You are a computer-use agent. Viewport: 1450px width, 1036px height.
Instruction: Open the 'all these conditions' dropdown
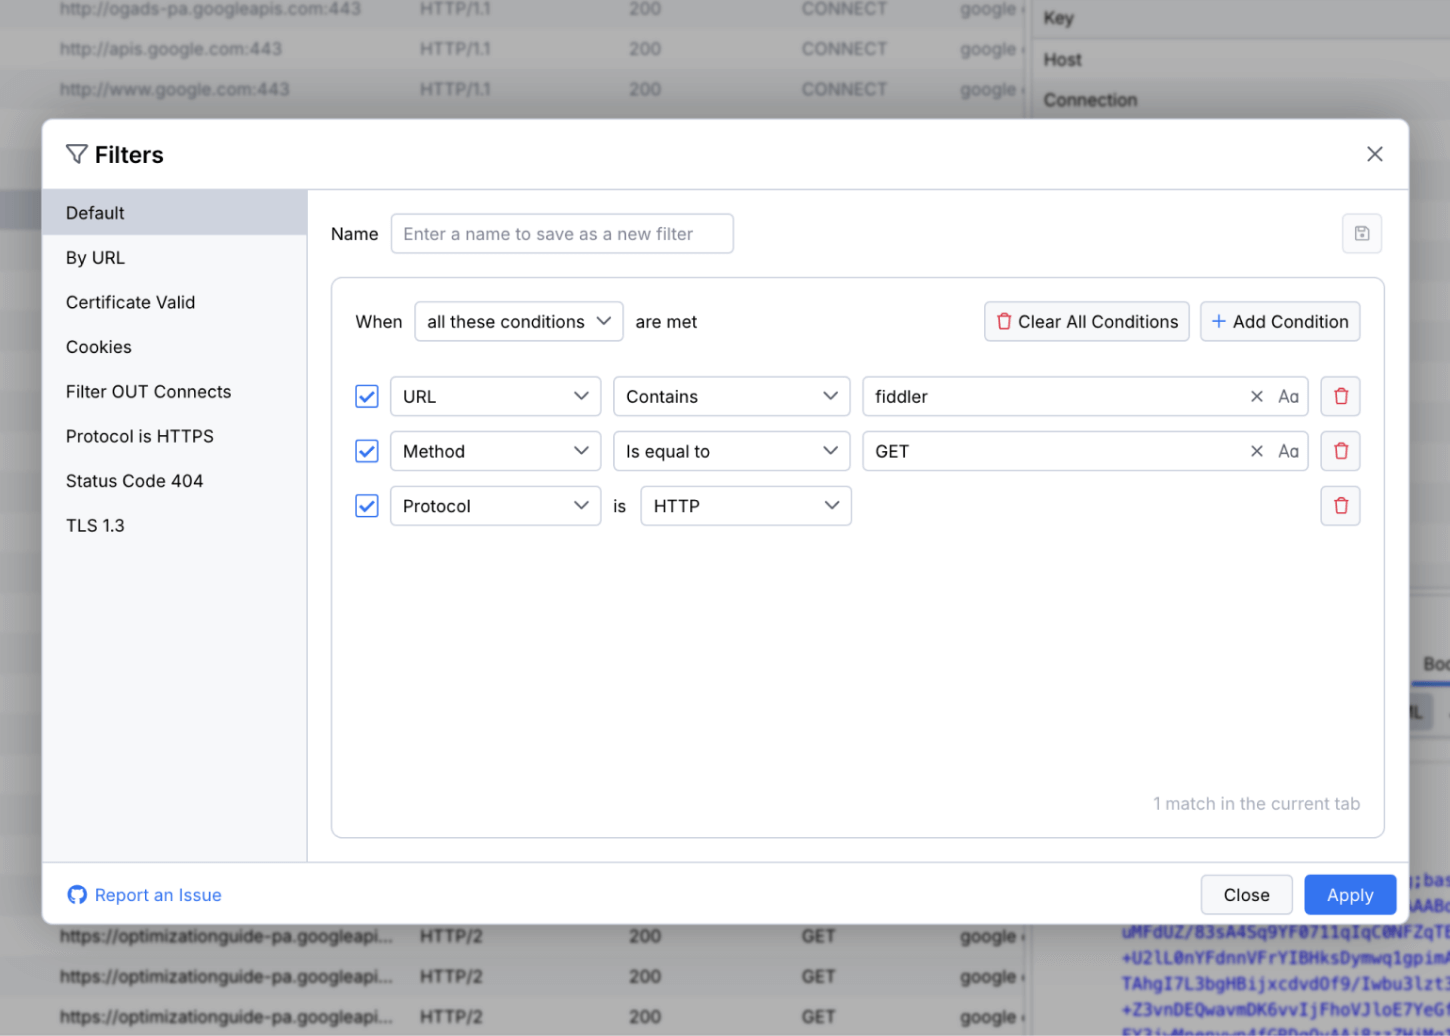pos(518,322)
